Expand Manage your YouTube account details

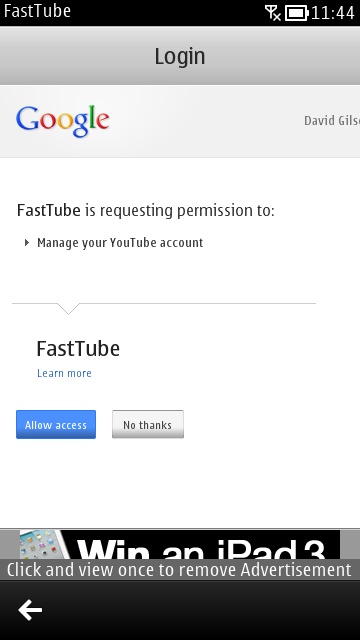pos(27,242)
